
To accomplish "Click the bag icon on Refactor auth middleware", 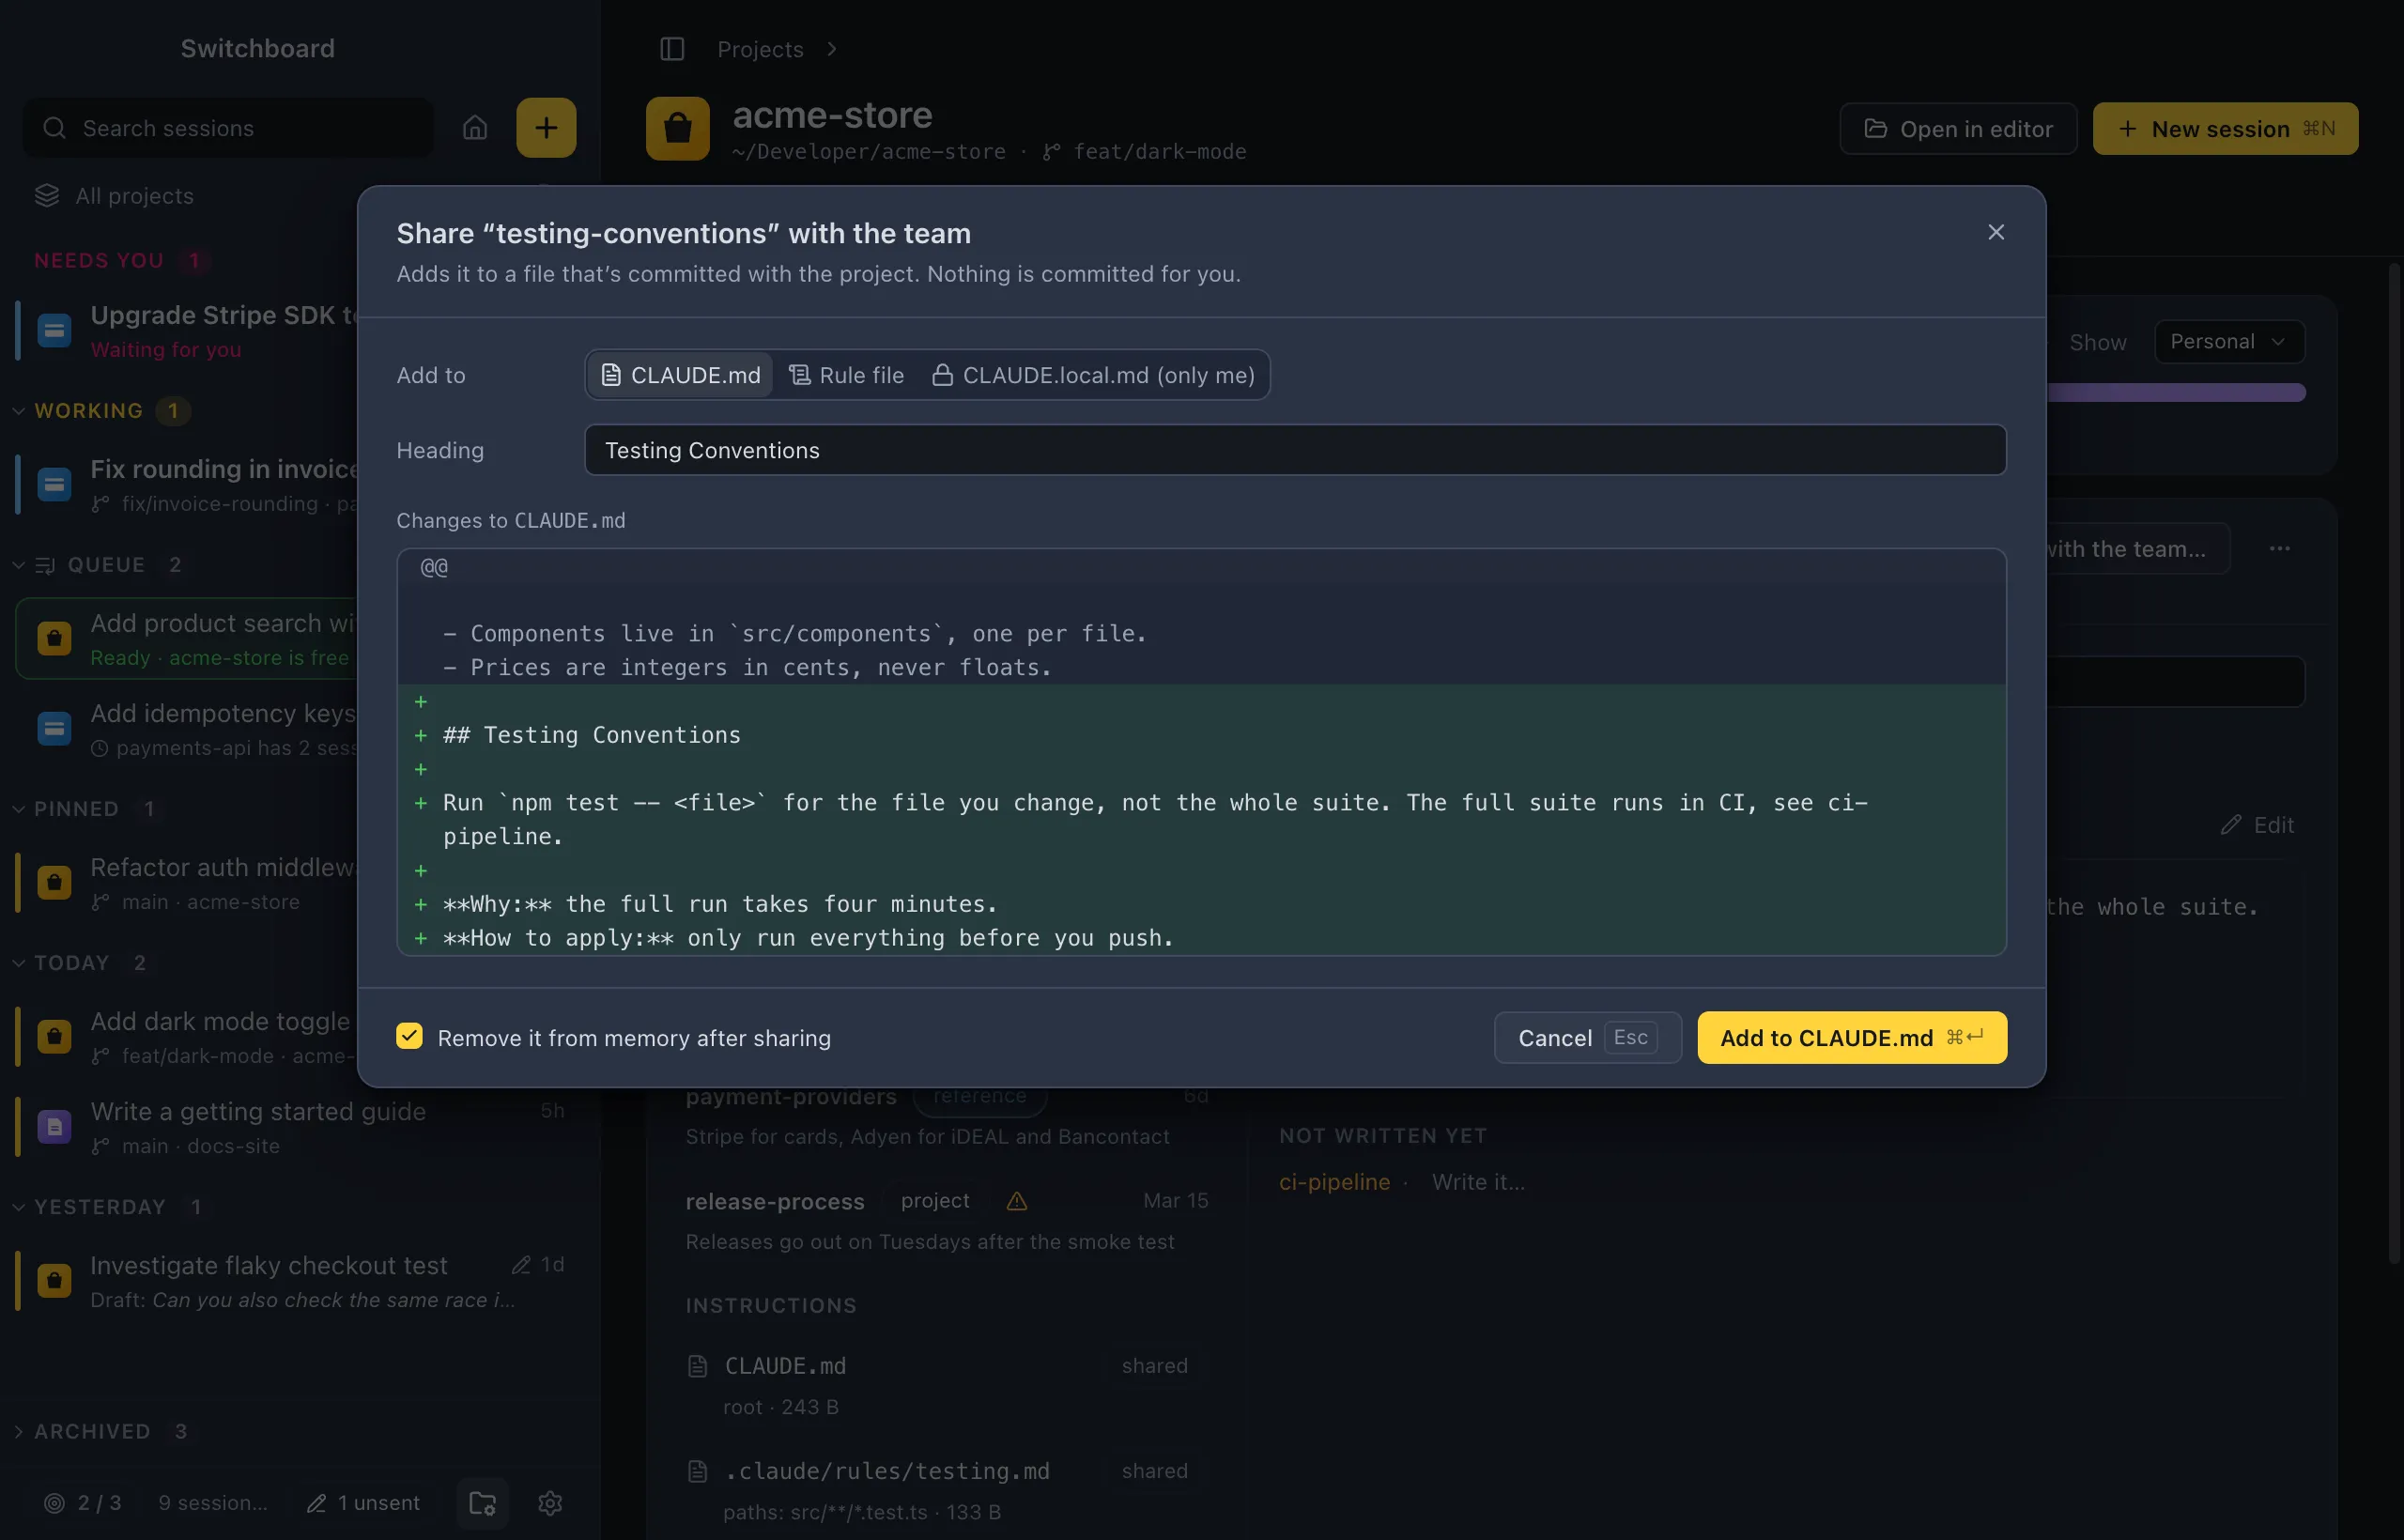I will tap(54, 883).
